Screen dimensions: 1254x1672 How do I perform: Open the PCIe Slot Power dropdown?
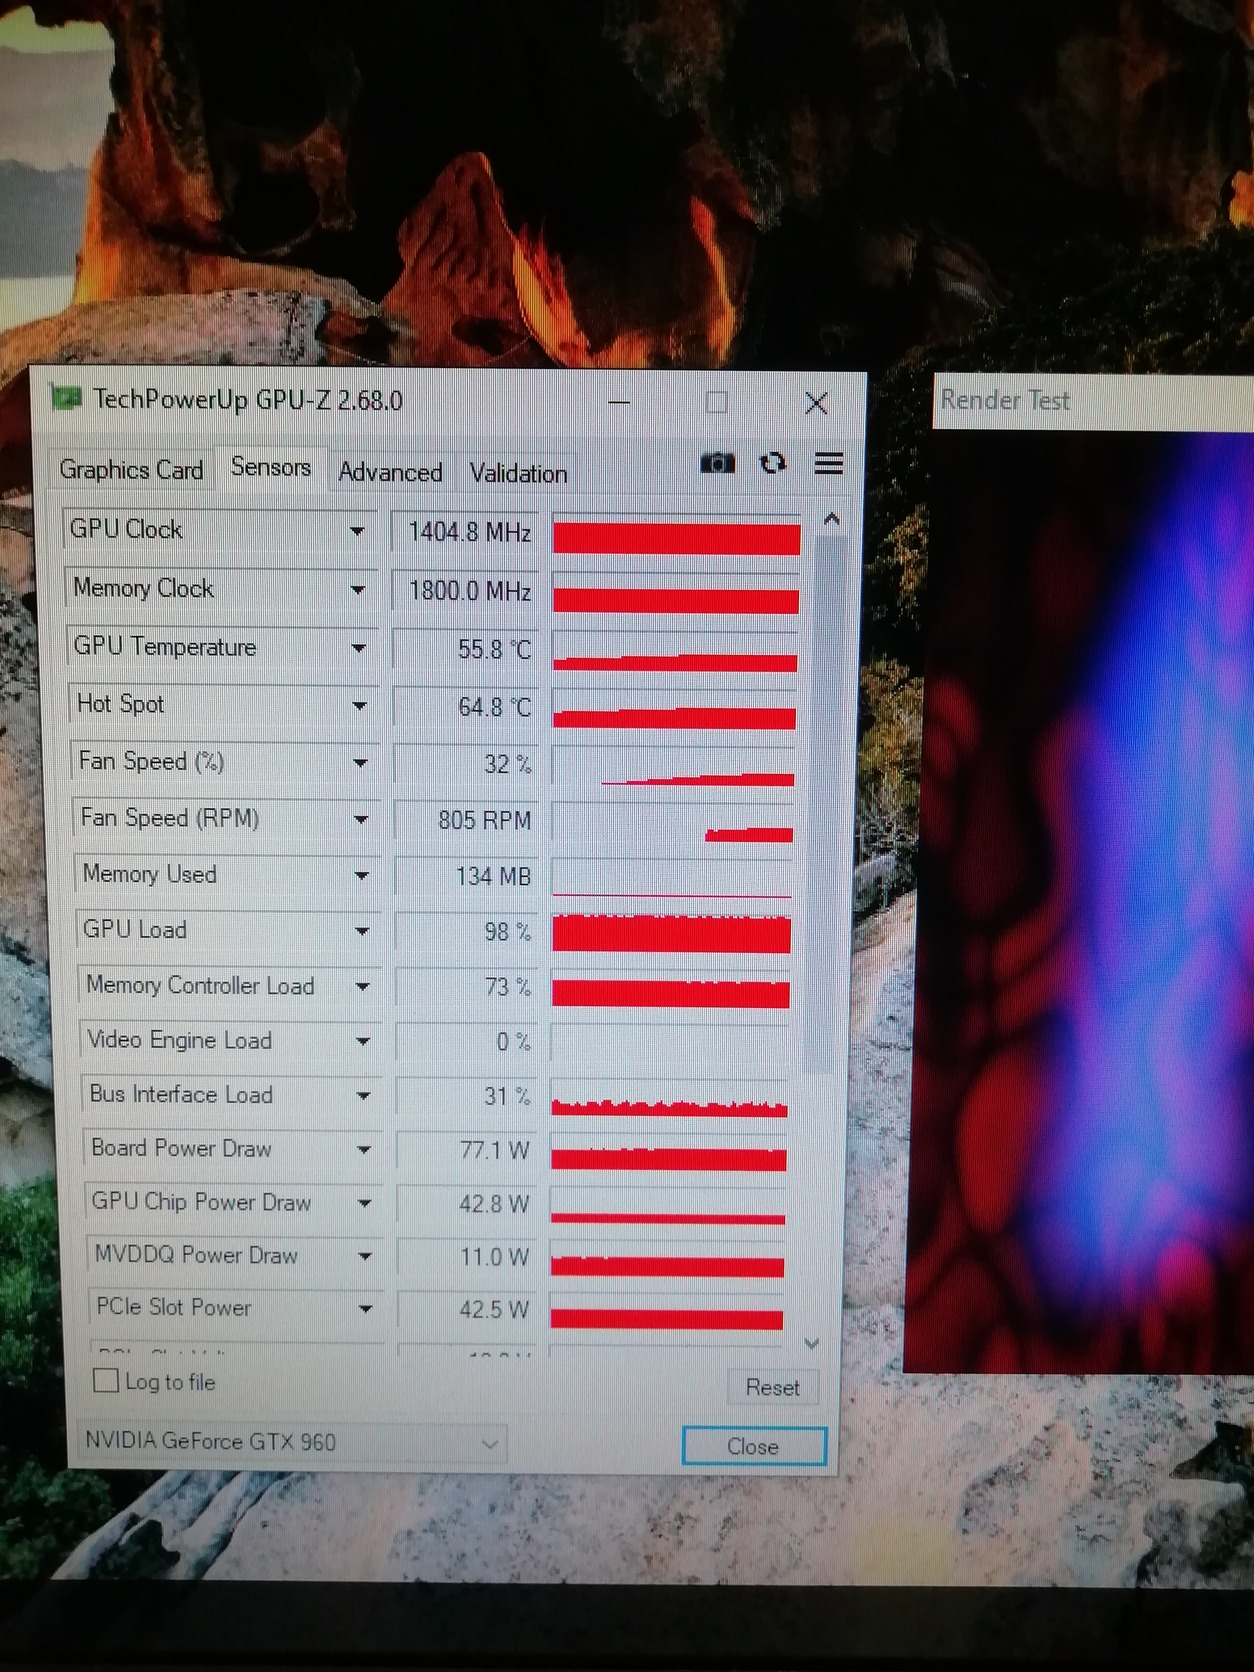point(366,1308)
